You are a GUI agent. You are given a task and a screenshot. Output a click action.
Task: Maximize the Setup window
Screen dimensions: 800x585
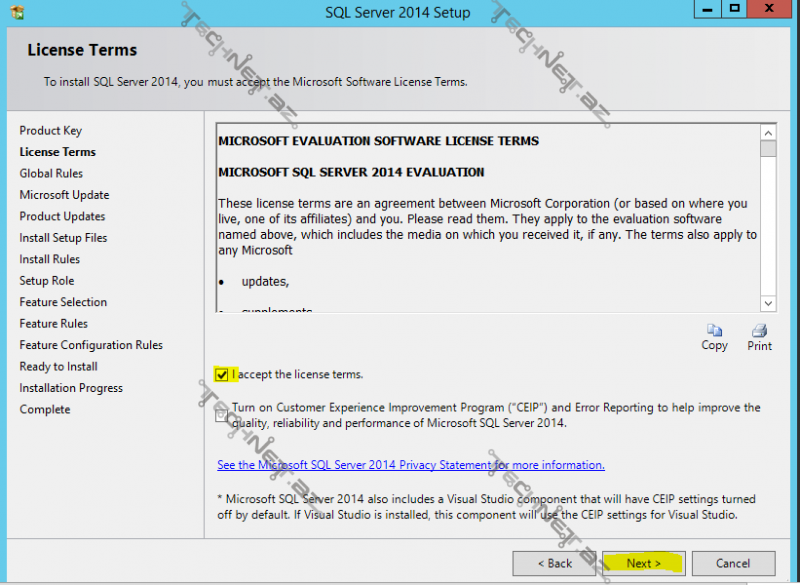click(735, 9)
